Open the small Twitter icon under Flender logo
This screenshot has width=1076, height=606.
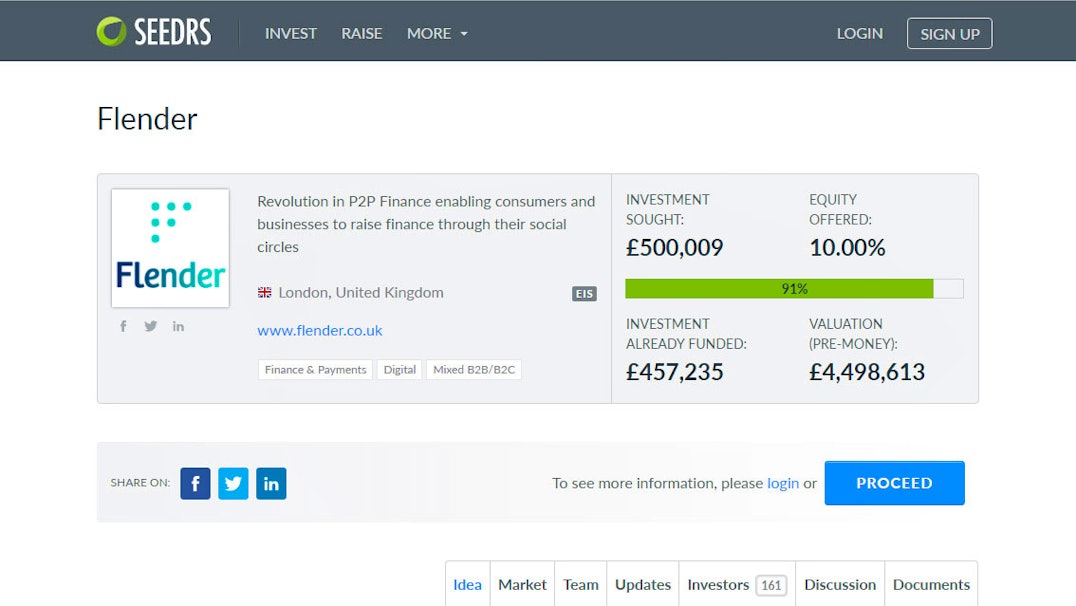click(150, 326)
